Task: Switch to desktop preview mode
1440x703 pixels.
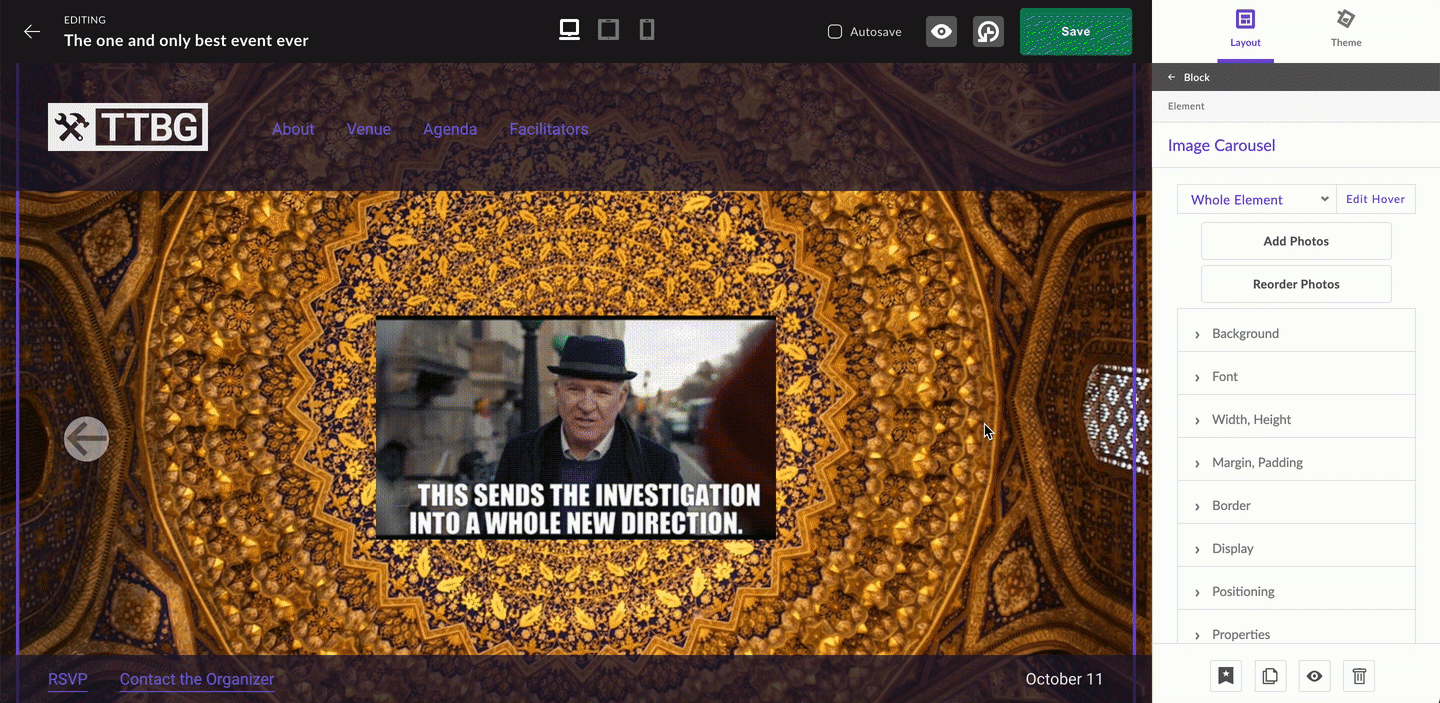Action: click(x=569, y=30)
